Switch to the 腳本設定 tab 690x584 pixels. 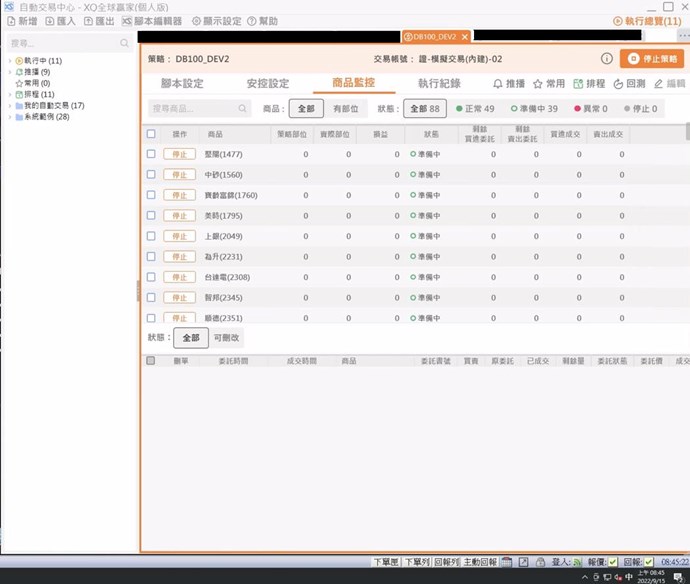click(x=182, y=83)
